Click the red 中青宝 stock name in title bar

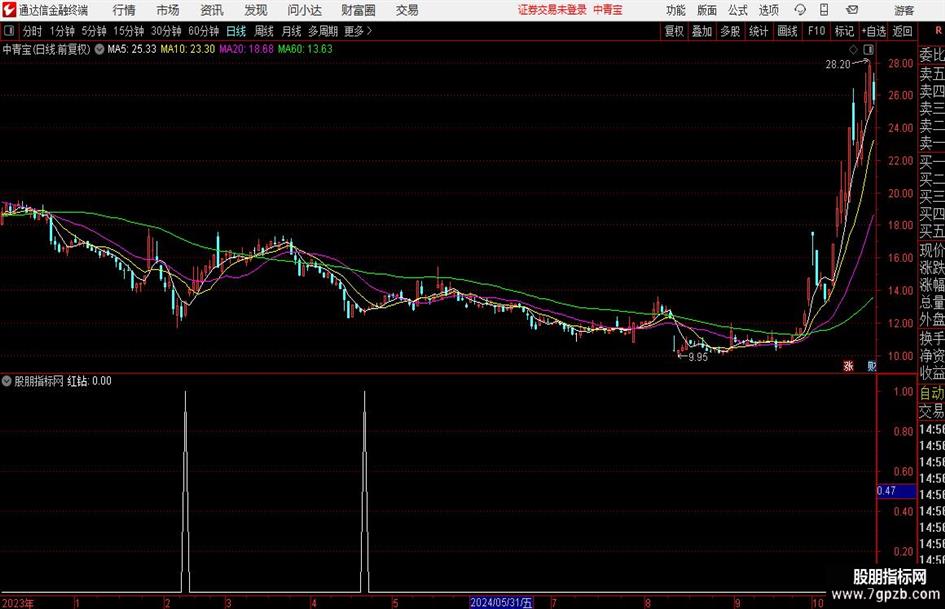(x=608, y=10)
